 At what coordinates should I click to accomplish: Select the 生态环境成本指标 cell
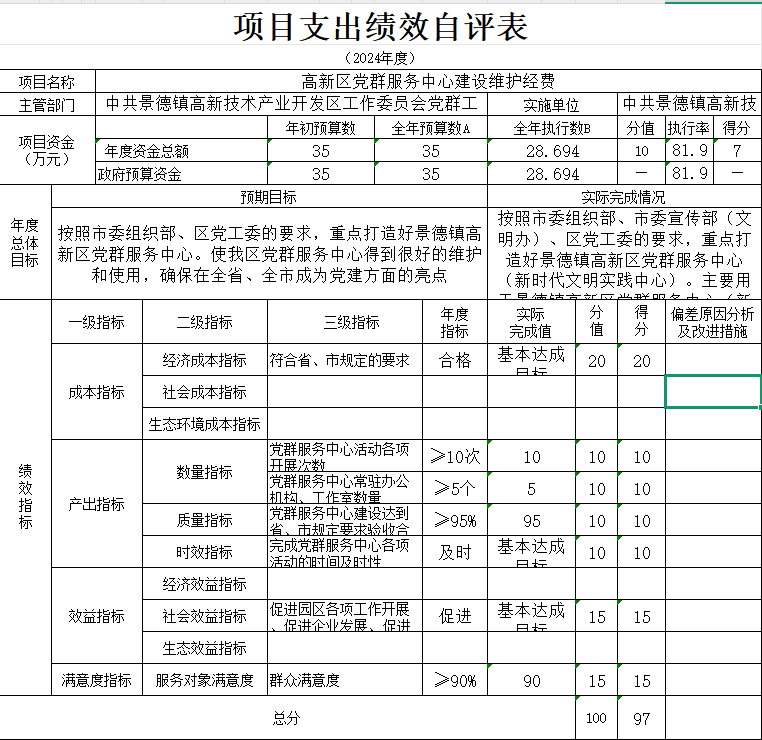(x=204, y=424)
